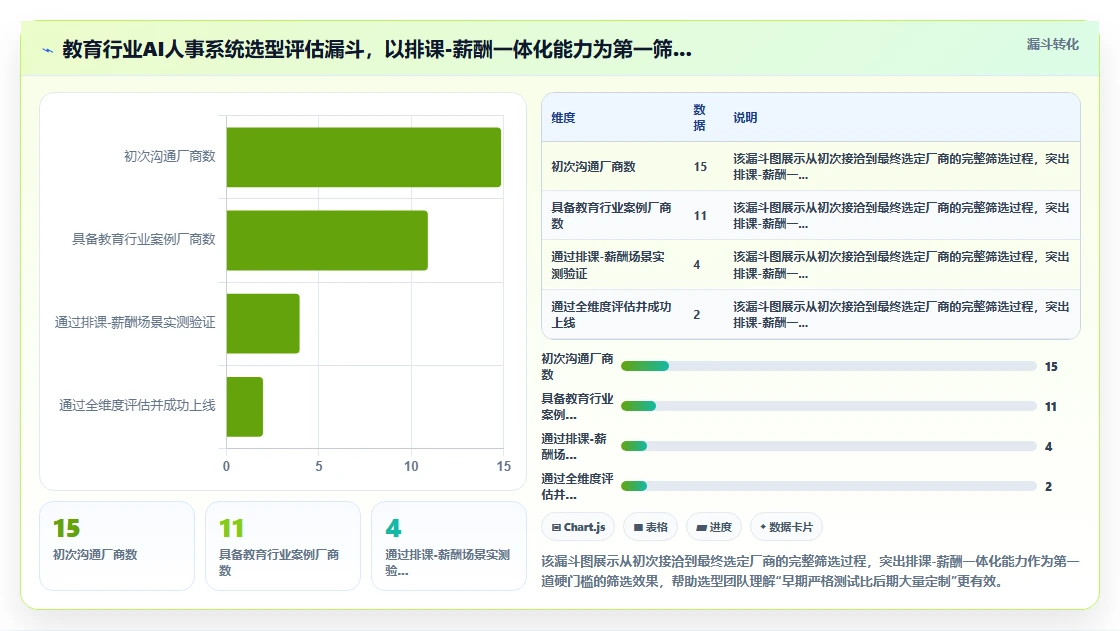Click the 进度 chip

pos(714,527)
